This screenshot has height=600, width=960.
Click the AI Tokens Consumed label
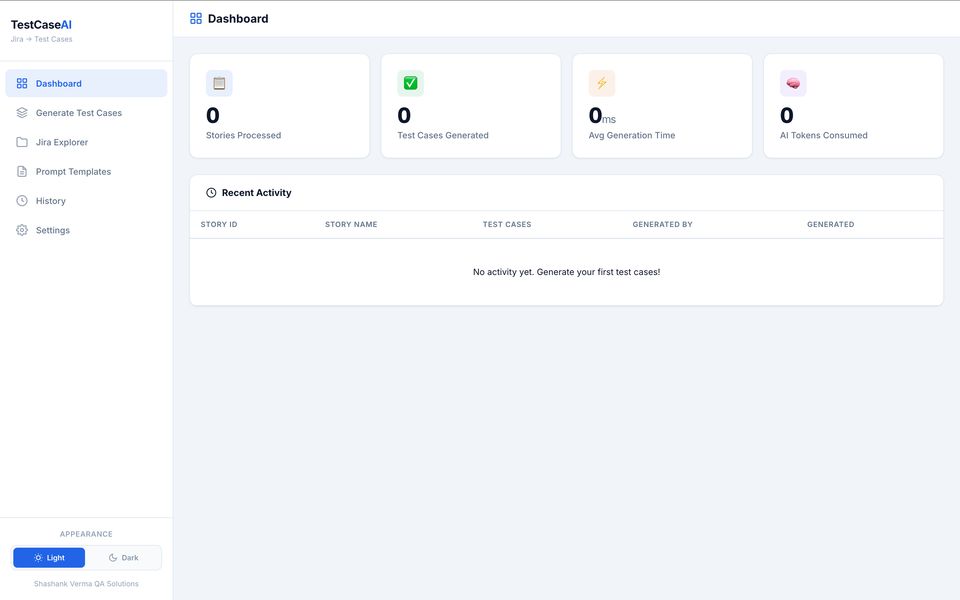(823, 135)
